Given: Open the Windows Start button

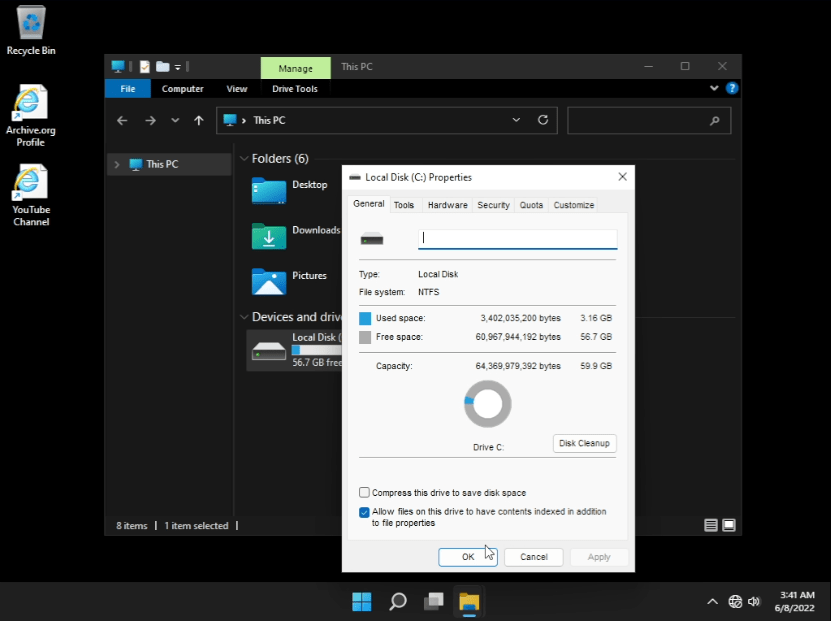Looking at the screenshot, I should click(362, 601).
